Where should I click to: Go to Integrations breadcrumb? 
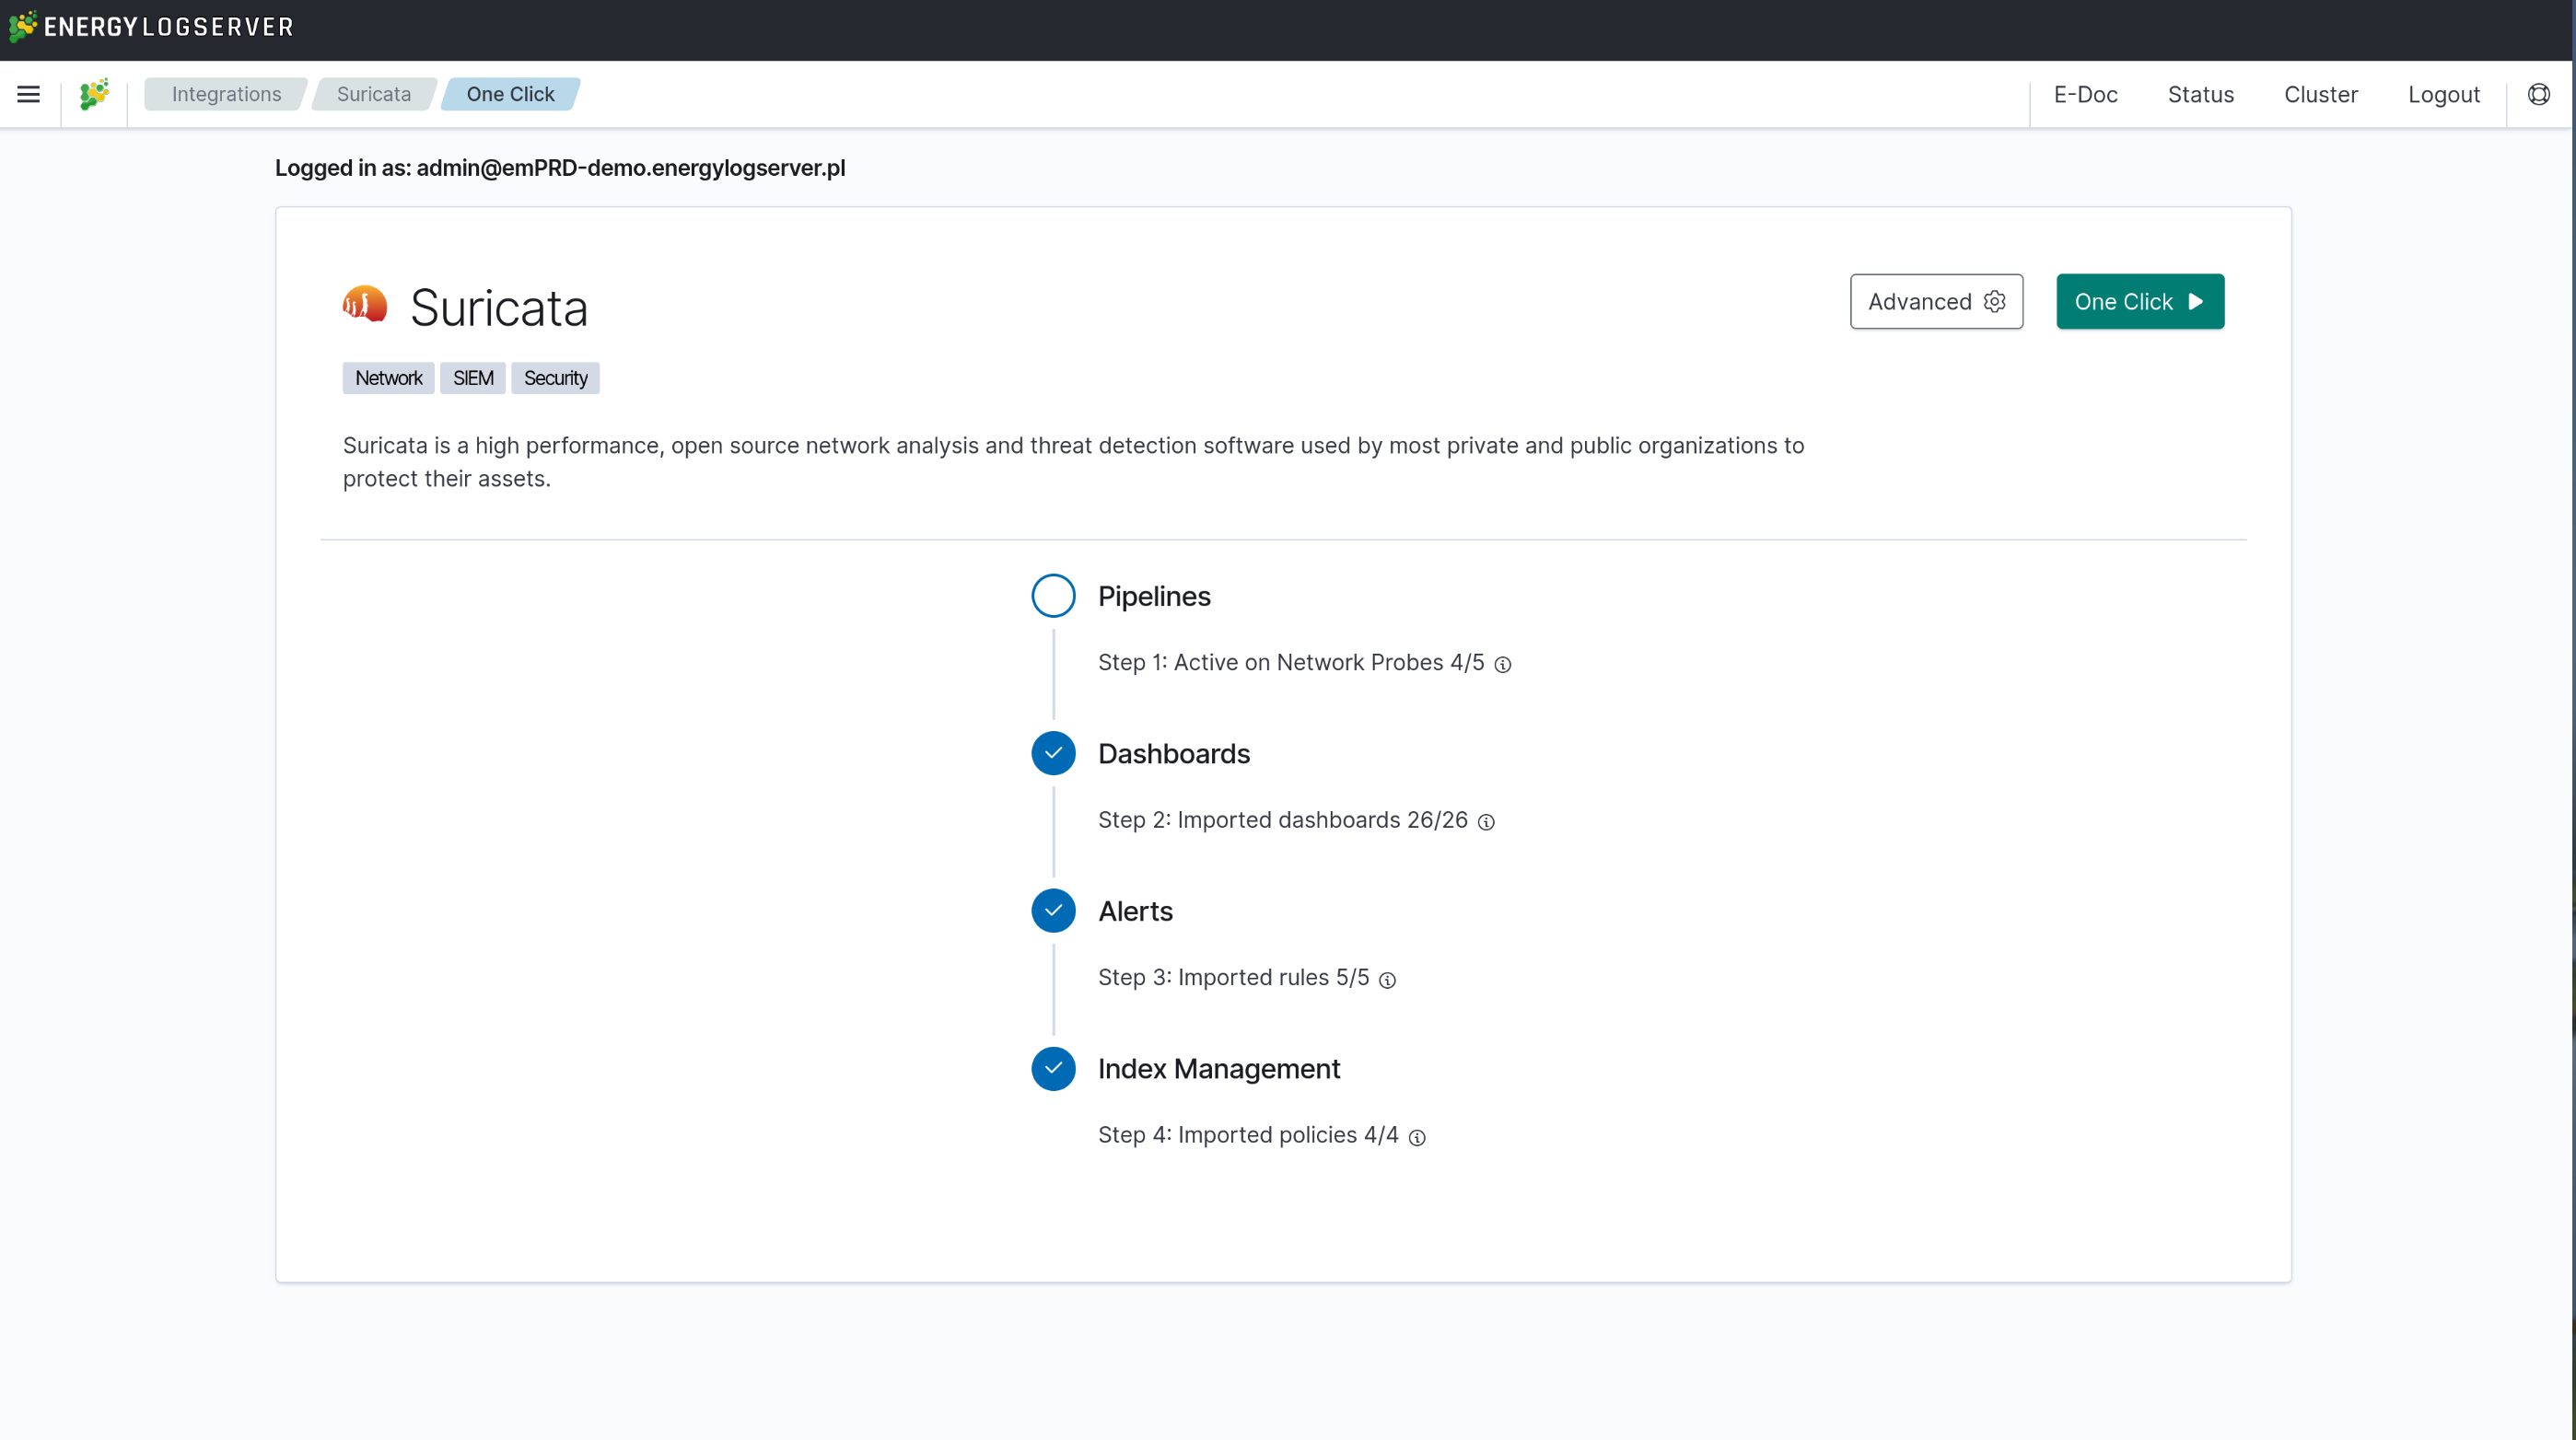(x=226, y=94)
